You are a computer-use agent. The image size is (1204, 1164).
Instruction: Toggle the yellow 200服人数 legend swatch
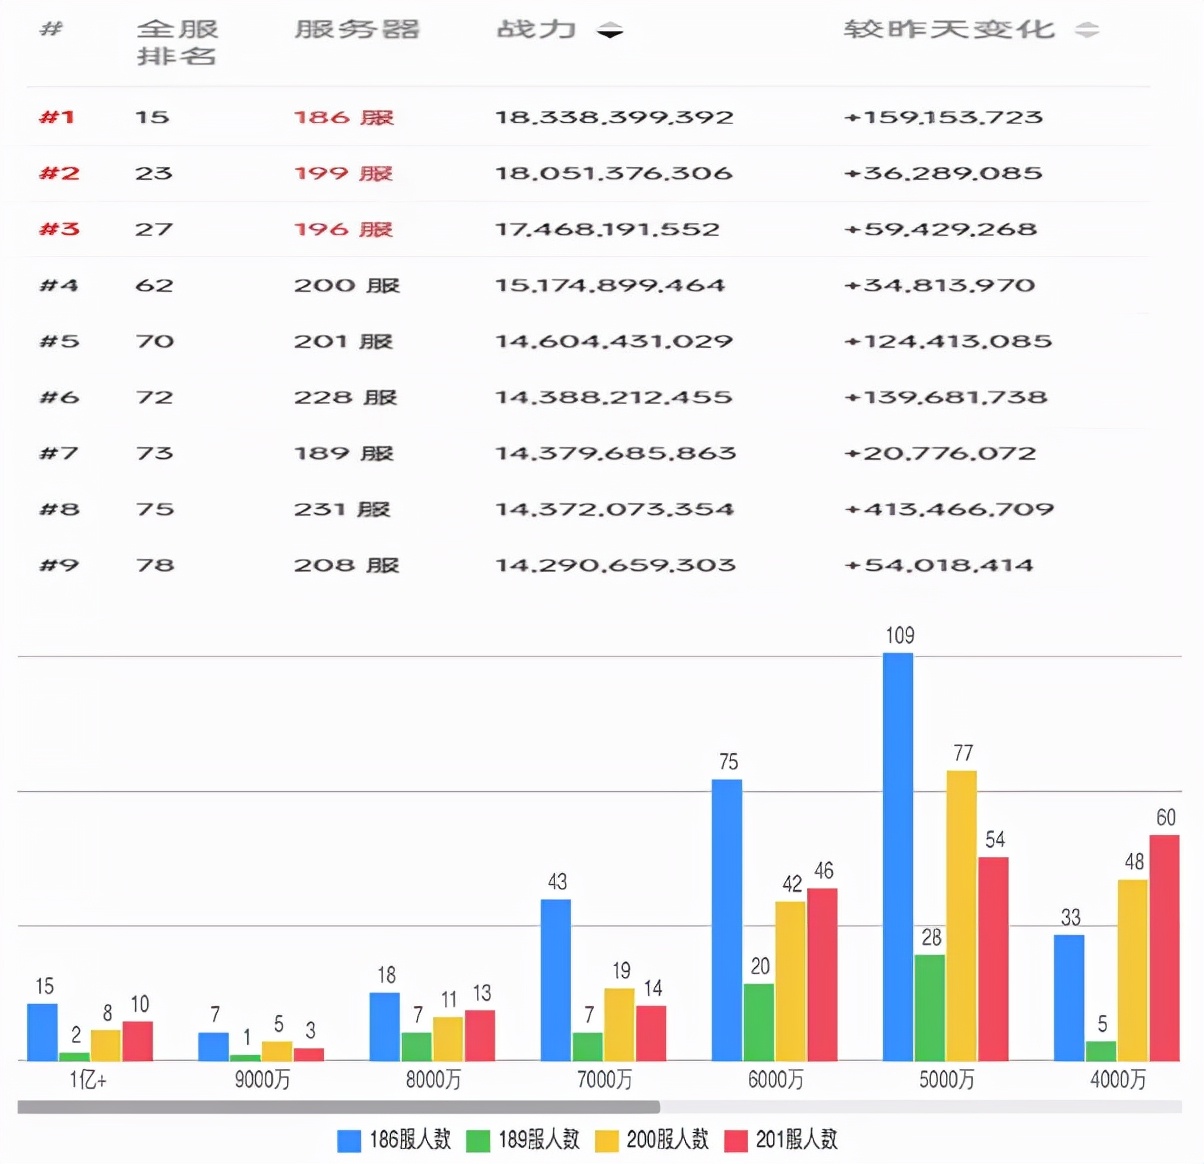click(x=607, y=1140)
